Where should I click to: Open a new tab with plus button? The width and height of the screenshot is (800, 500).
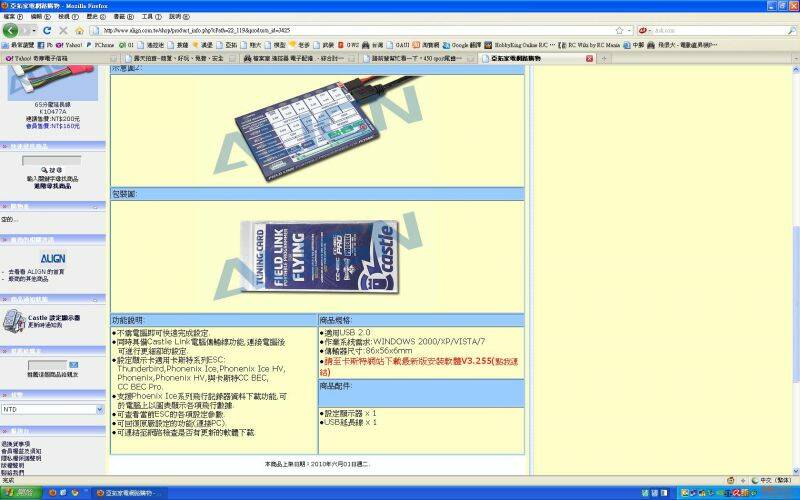click(604, 59)
